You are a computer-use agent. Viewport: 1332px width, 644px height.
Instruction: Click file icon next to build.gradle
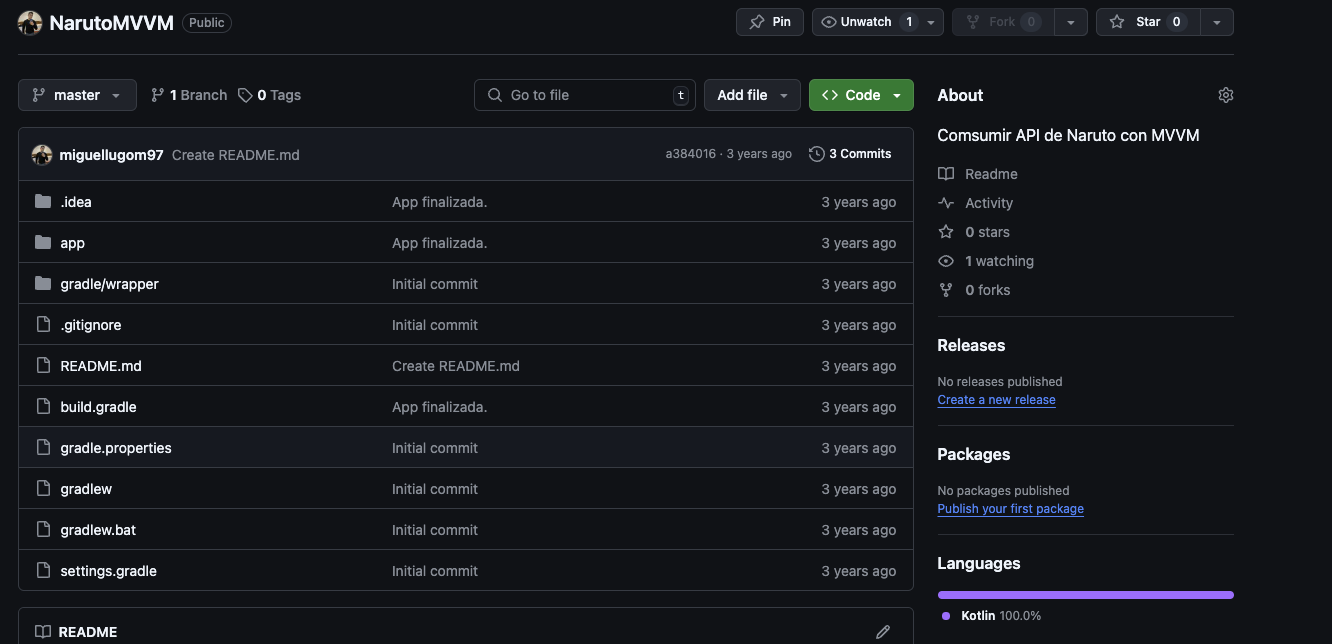tap(43, 407)
